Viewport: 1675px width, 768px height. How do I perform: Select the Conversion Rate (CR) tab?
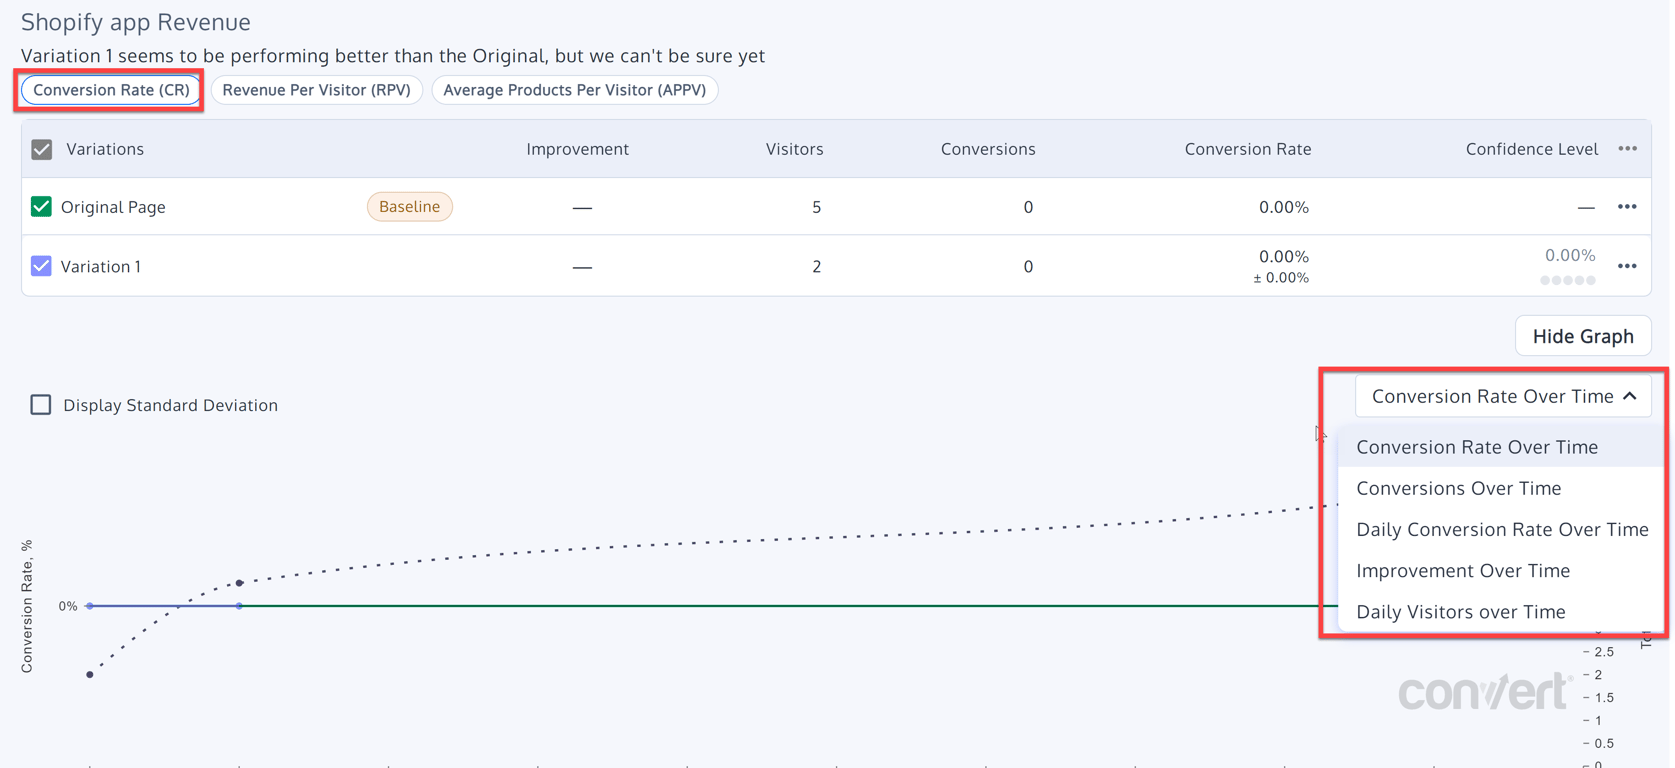(x=111, y=90)
